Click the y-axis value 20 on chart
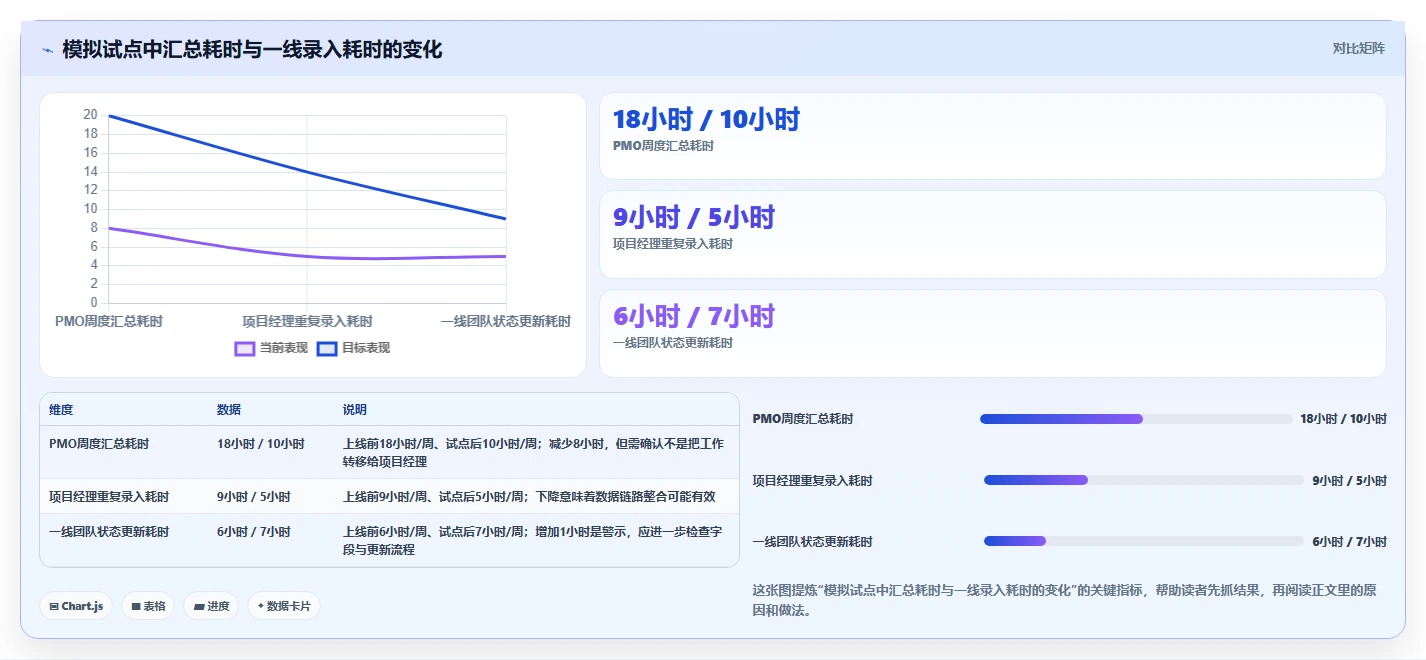Viewport: 1426px width, 660px height. 91,115
